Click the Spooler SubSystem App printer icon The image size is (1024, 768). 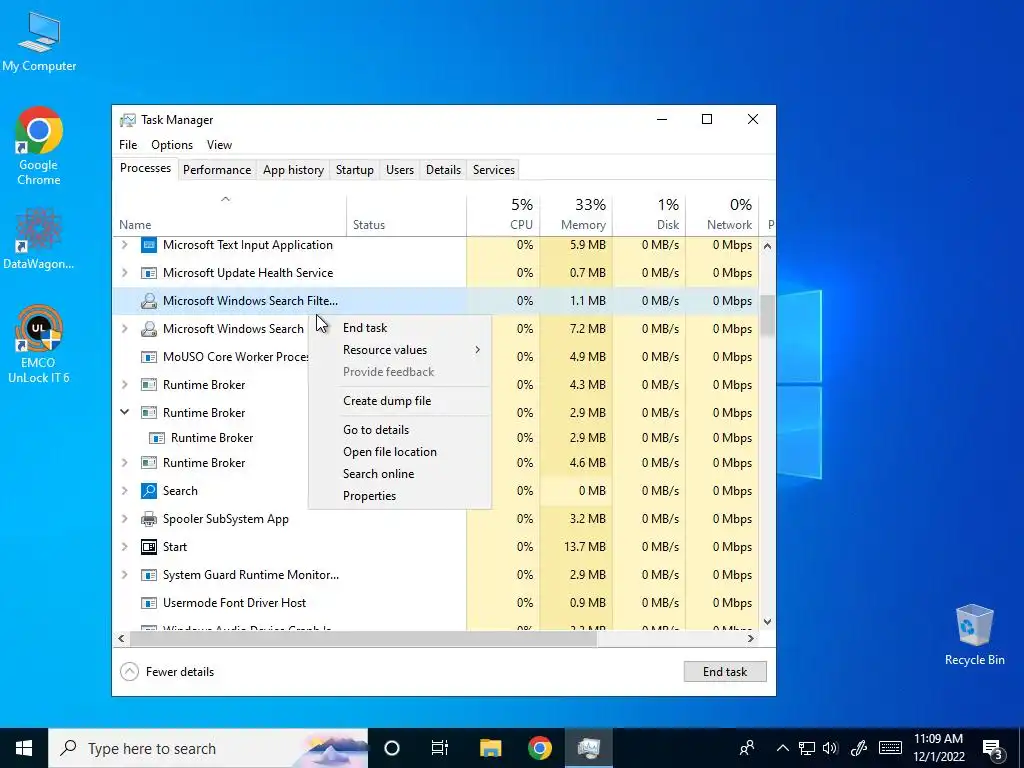[x=149, y=519]
